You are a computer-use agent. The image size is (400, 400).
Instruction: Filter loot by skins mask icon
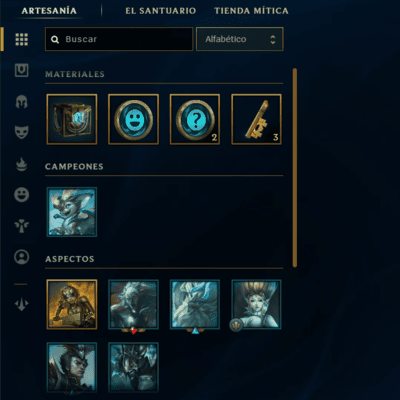click(22, 132)
